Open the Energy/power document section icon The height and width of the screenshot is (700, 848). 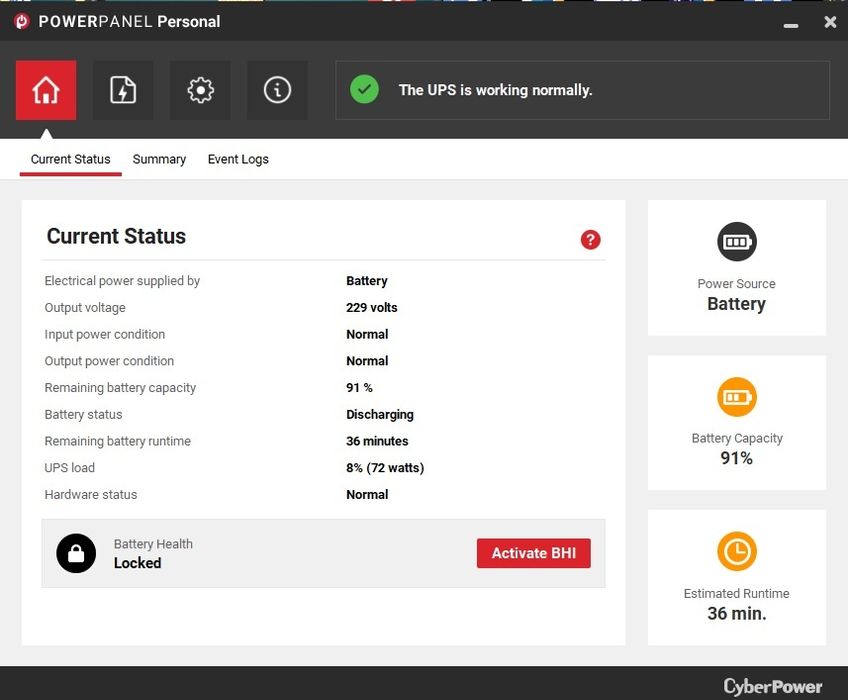pos(123,90)
